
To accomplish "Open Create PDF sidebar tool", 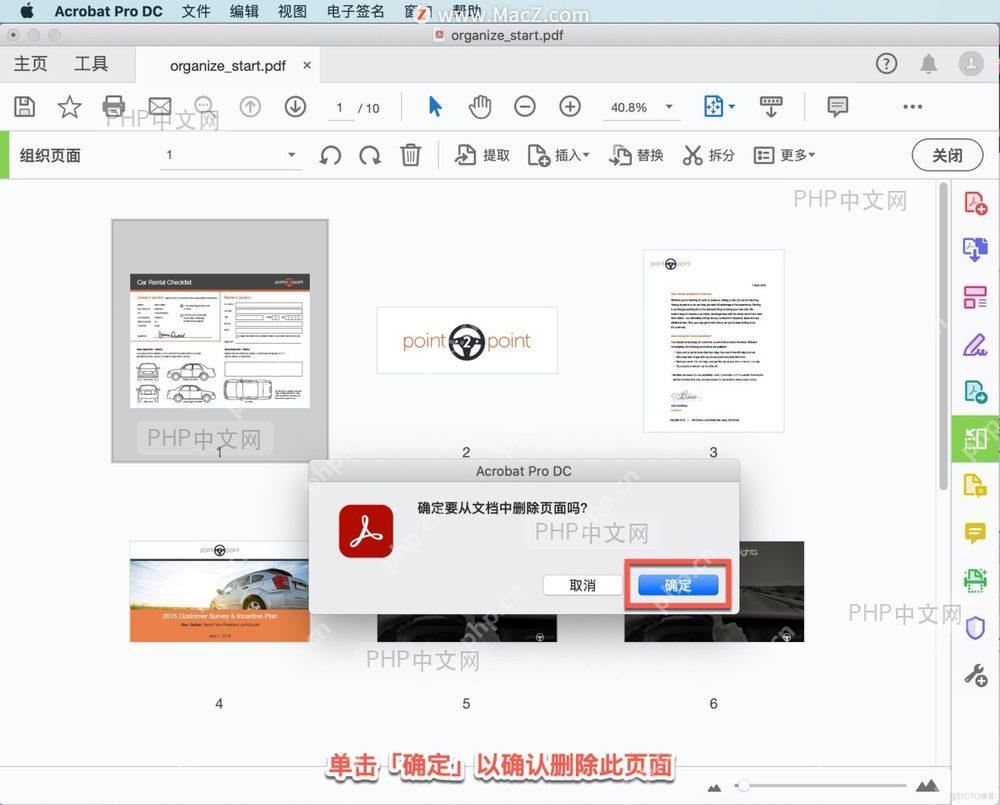I will (x=975, y=203).
